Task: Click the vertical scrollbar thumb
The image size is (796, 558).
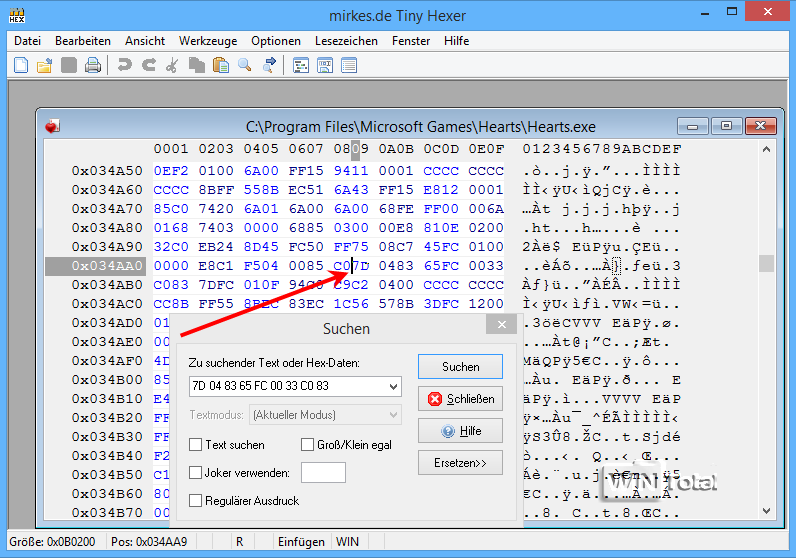Action: (767, 264)
